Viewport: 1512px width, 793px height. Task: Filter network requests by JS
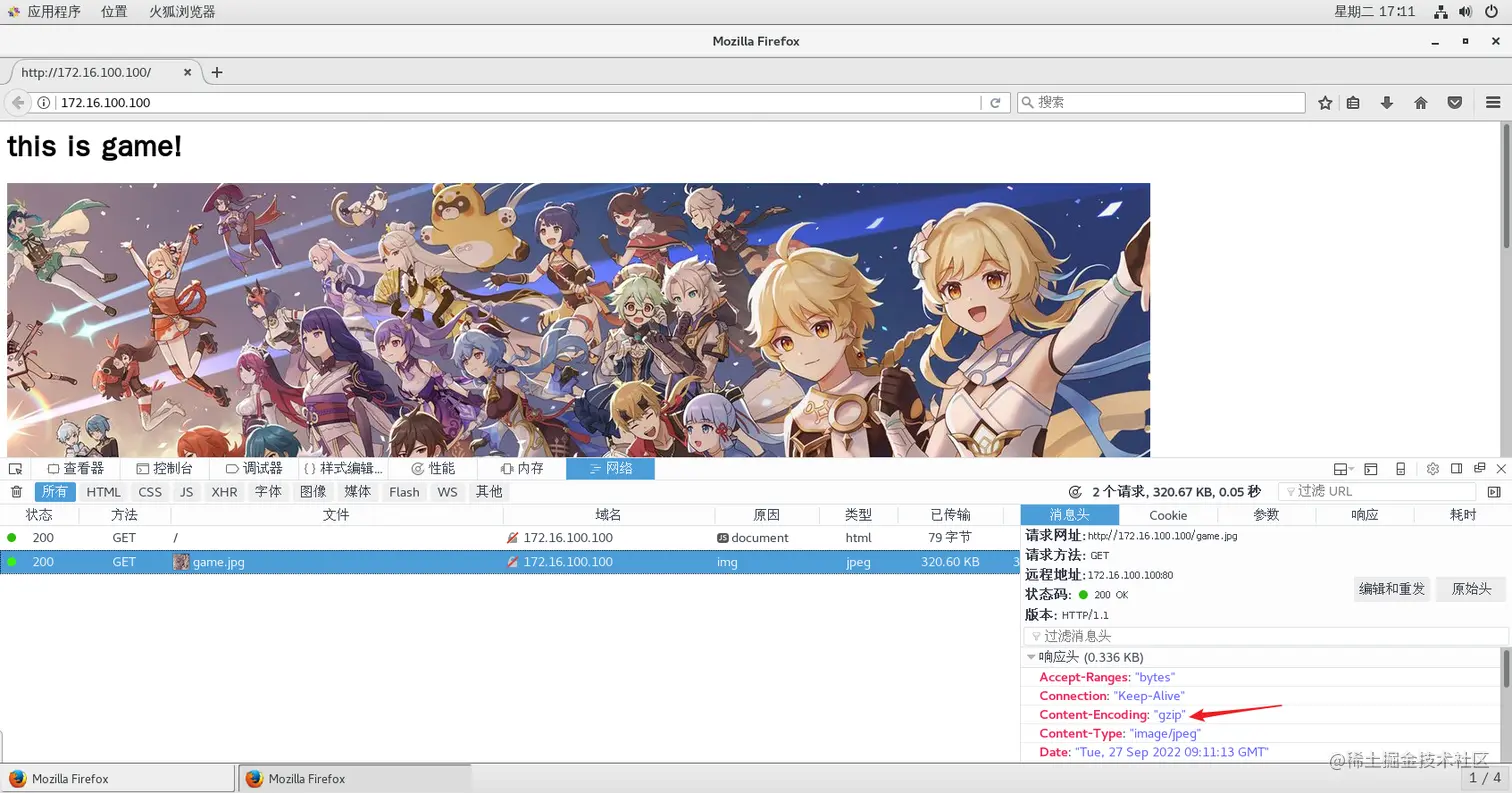187,492
